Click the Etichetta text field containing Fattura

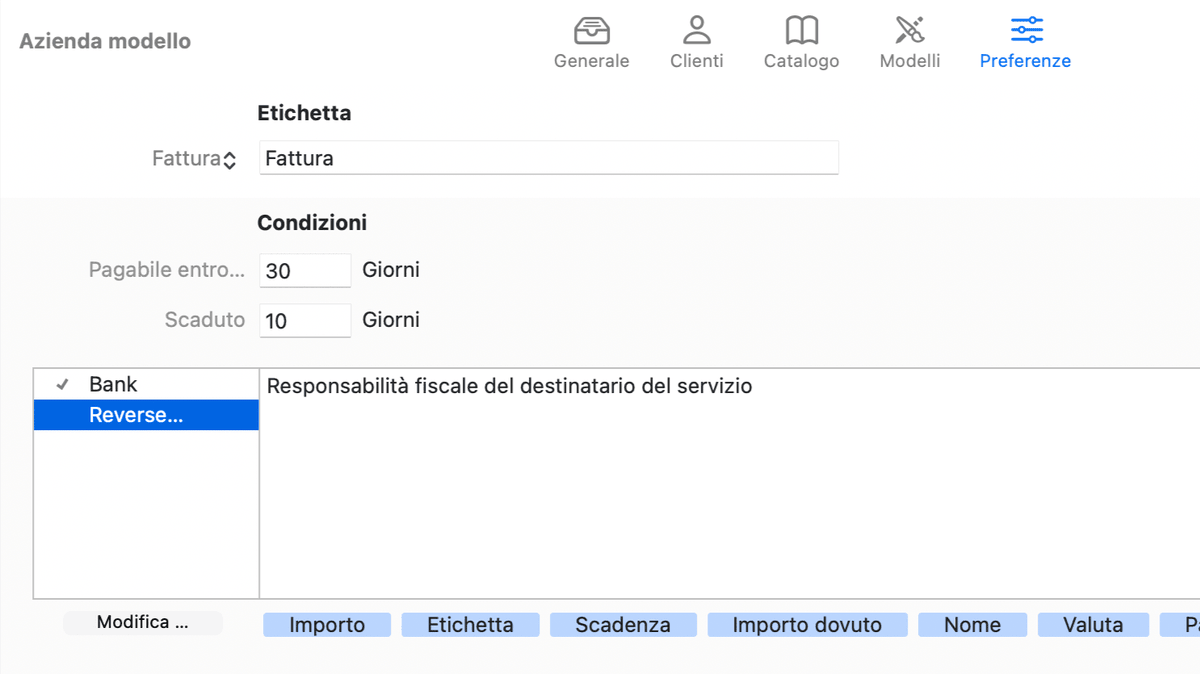click(548, 158)
